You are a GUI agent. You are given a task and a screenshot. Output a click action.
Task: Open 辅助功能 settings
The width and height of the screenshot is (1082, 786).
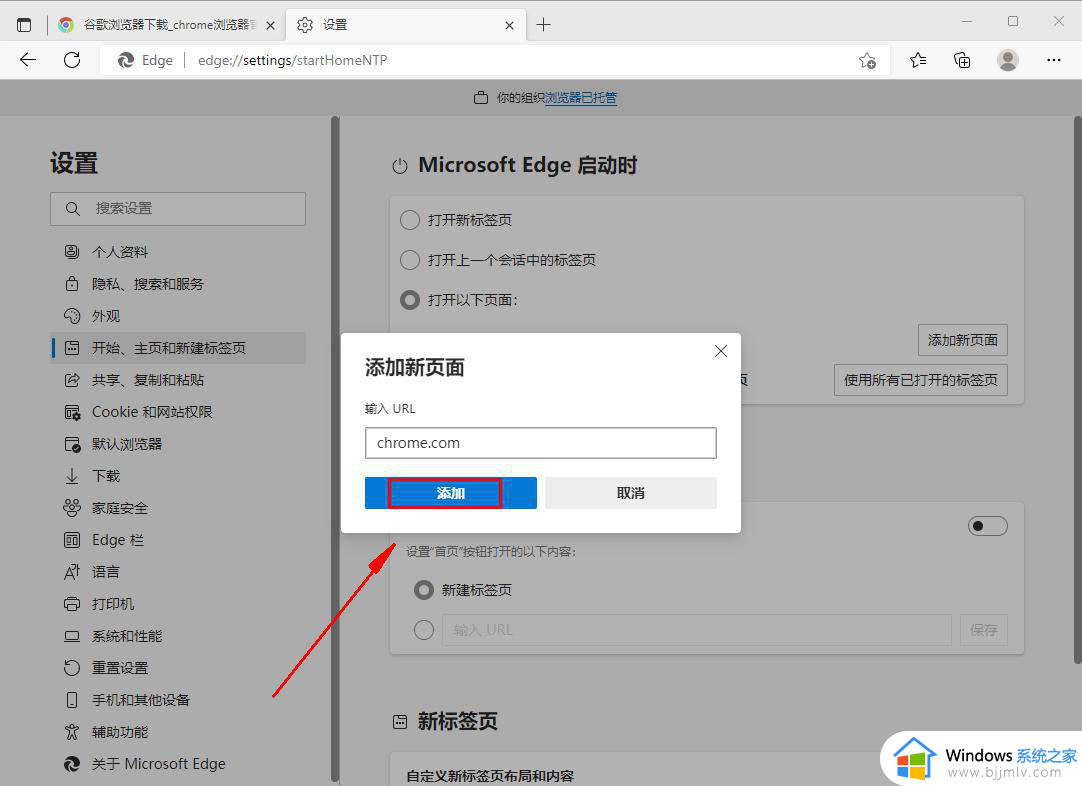pyautogui.click(x=178, y=731)
